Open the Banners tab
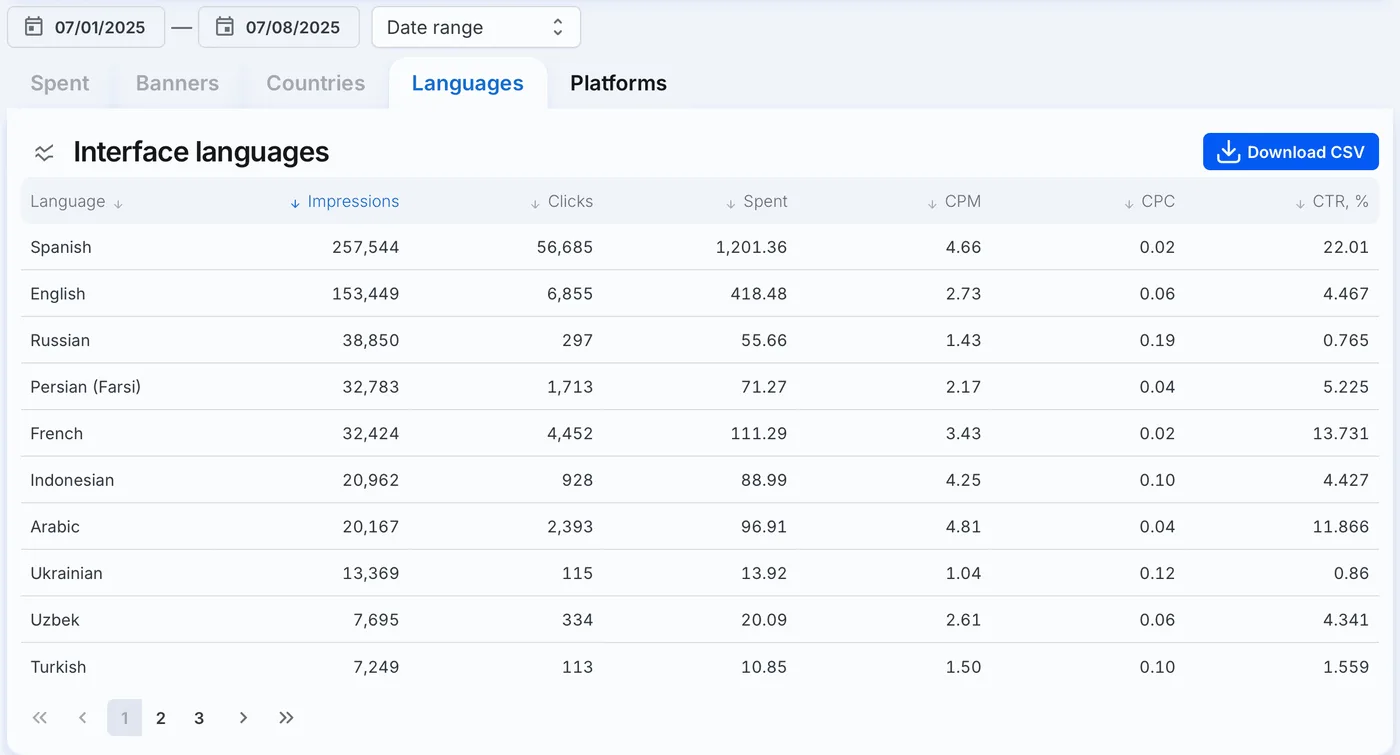Screen dimensions: 1400x755 [x=177, y=83]
